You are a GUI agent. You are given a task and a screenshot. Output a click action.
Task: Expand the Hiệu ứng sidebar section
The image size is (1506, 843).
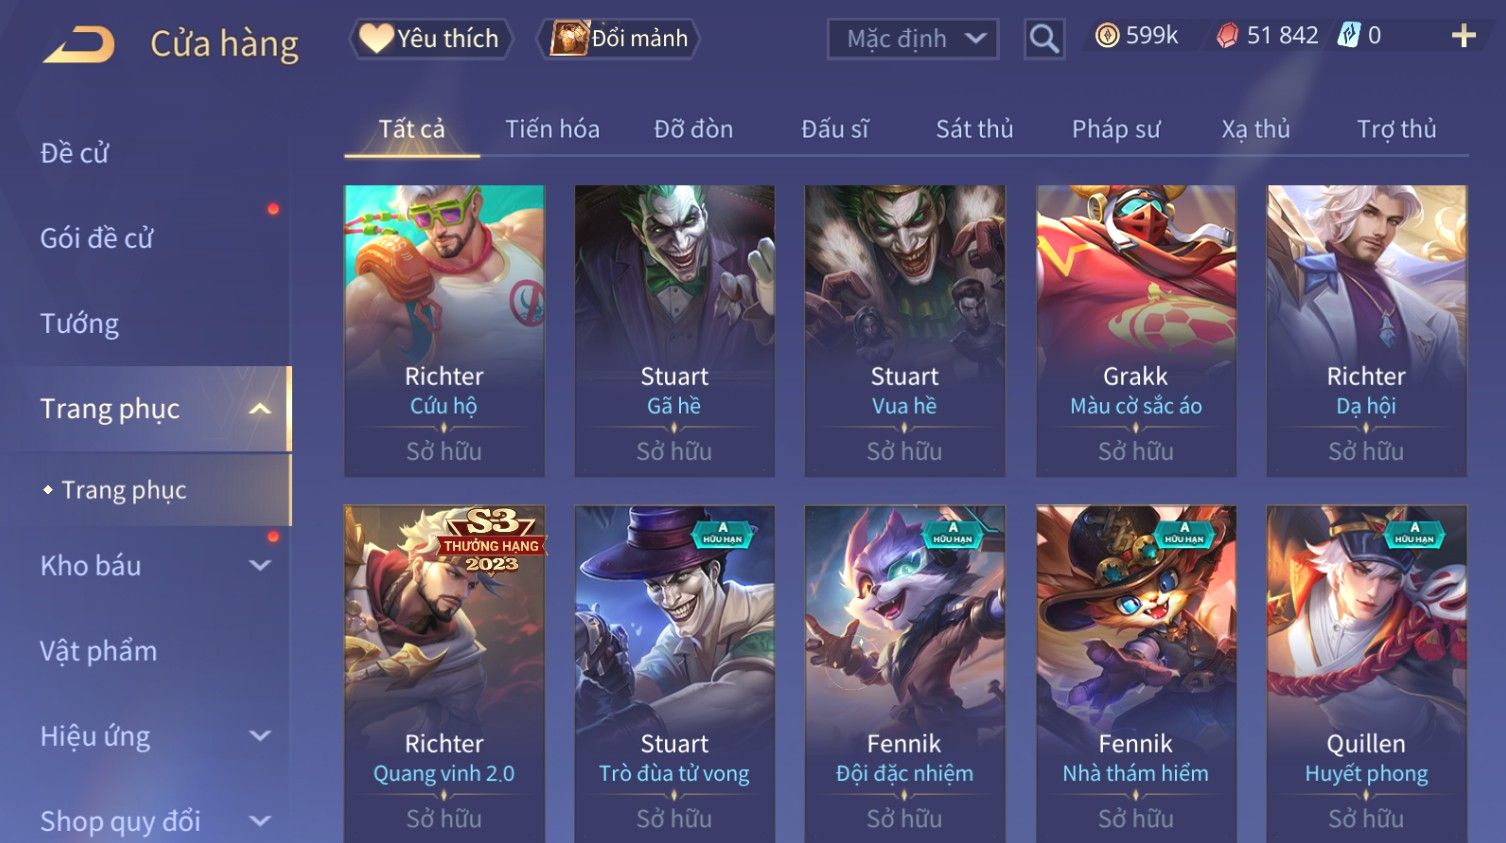click(259, 736)
